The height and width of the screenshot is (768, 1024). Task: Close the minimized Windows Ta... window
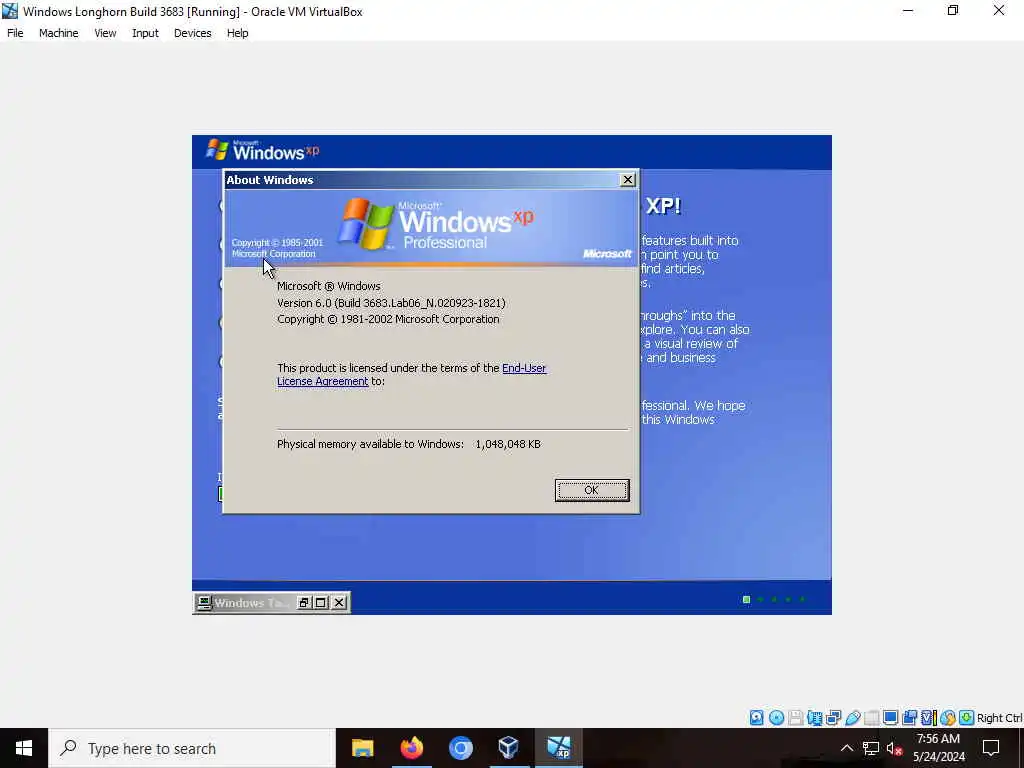tap(339, 603)
